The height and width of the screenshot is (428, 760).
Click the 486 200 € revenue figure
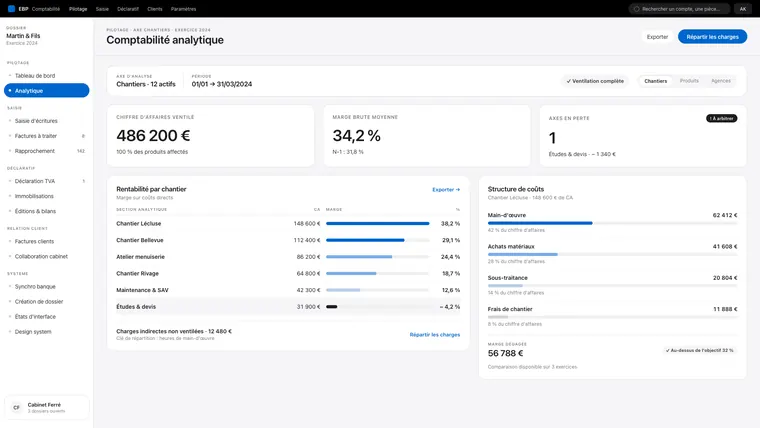click(153, 136)
